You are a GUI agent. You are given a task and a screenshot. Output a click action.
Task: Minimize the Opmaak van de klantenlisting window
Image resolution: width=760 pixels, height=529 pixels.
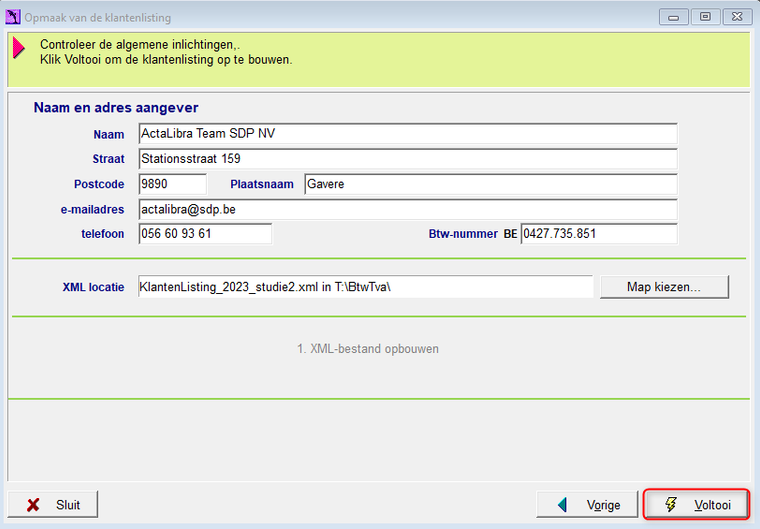pyautogui.click(x=673, y=17)
